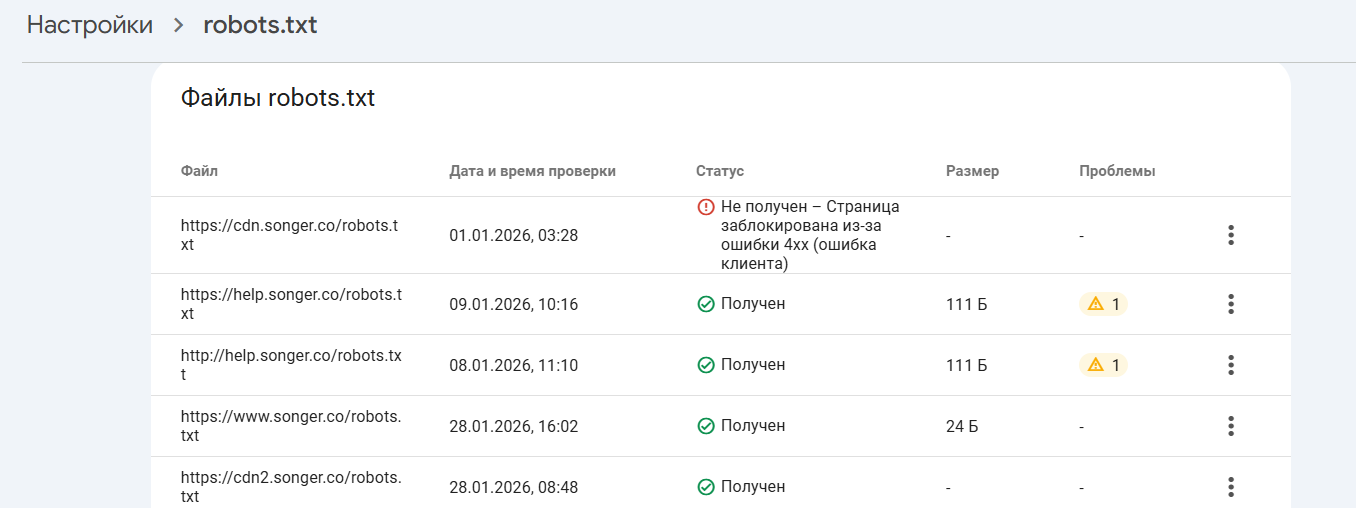
Task: Click the Проблемы column header
Action: 1117,171
